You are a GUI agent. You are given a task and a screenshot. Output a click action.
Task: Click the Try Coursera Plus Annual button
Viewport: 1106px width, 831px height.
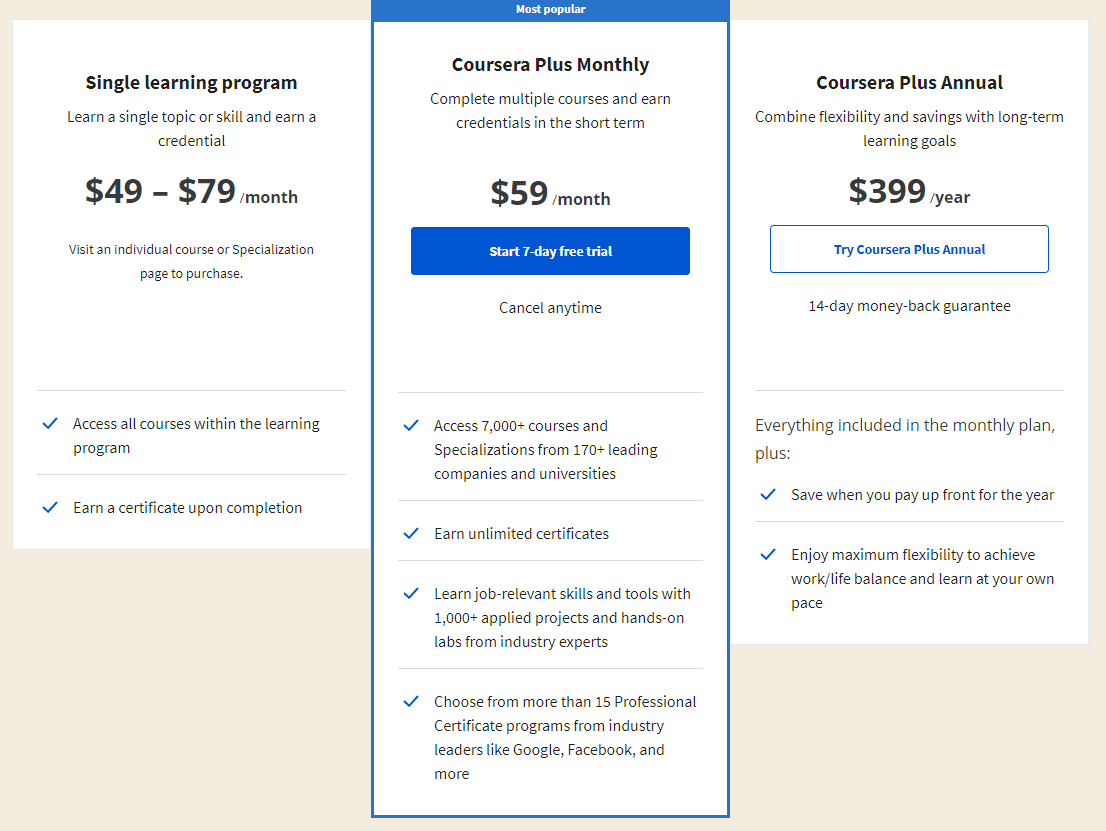pos(909,249)
